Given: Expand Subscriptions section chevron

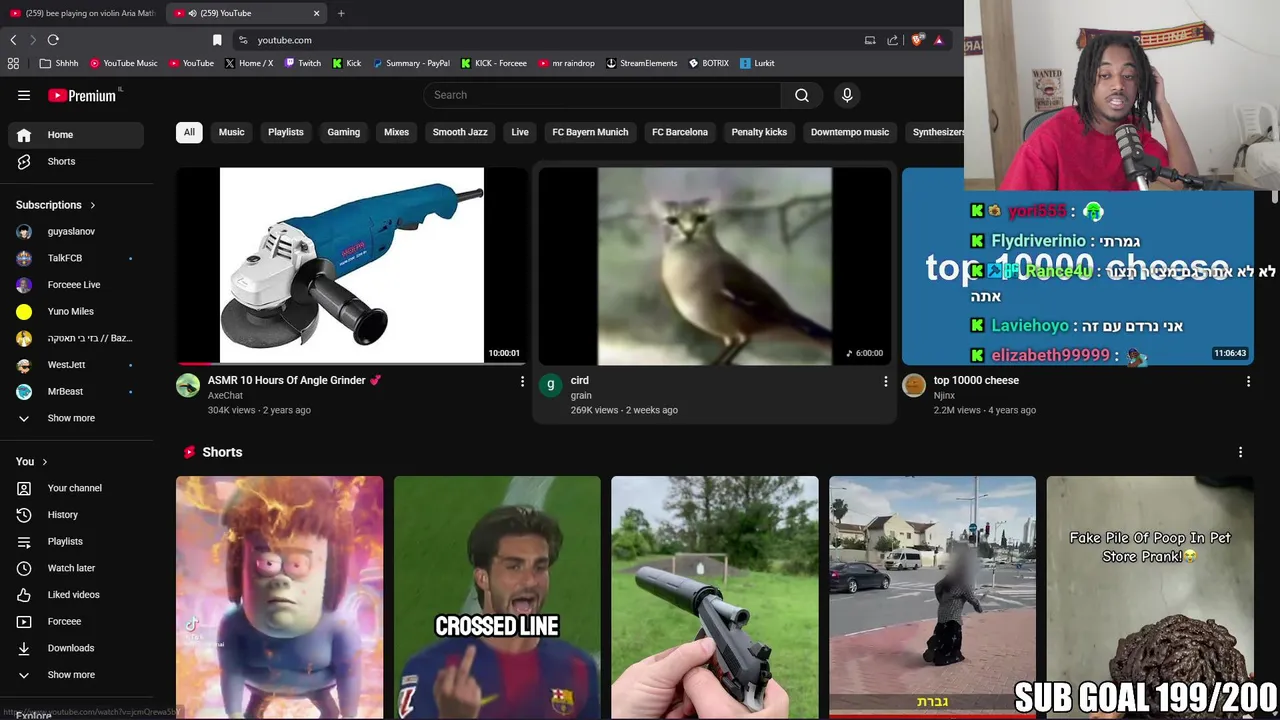Looking at the screenshot, I should 92,205.
